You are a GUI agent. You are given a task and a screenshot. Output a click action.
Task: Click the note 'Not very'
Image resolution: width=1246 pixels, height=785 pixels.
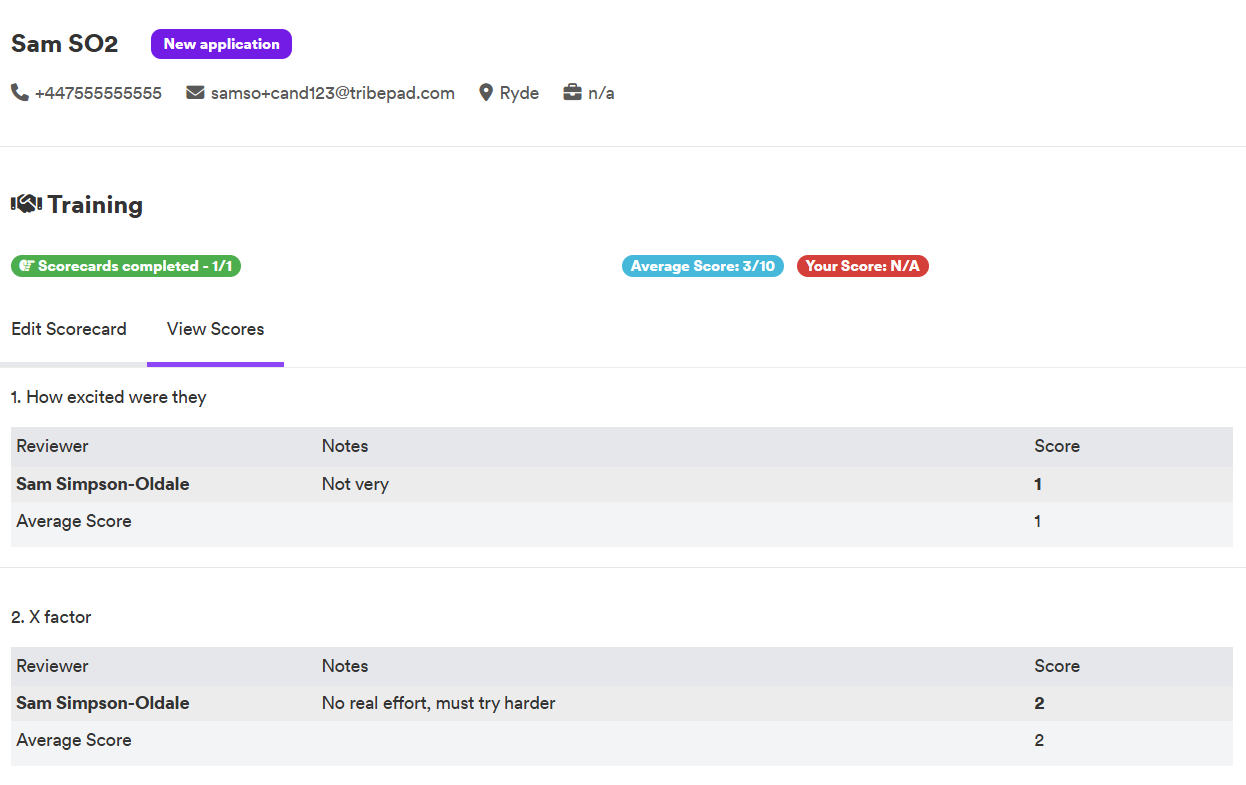coord(355,484)
